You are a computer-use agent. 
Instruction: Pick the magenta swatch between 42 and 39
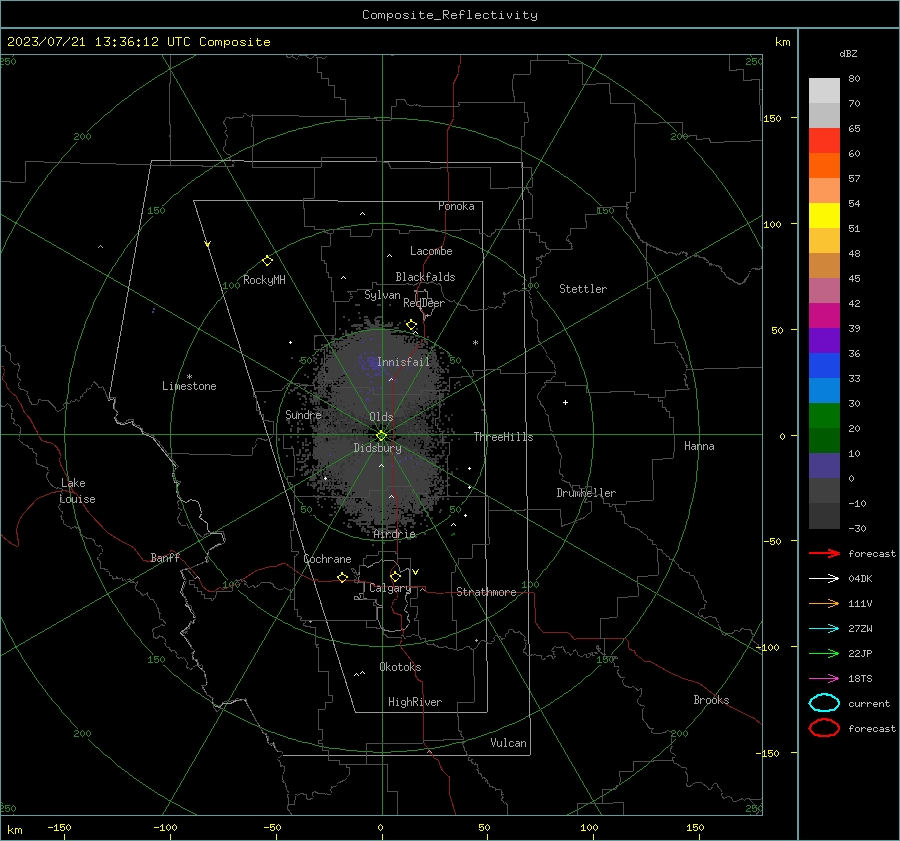824,316
